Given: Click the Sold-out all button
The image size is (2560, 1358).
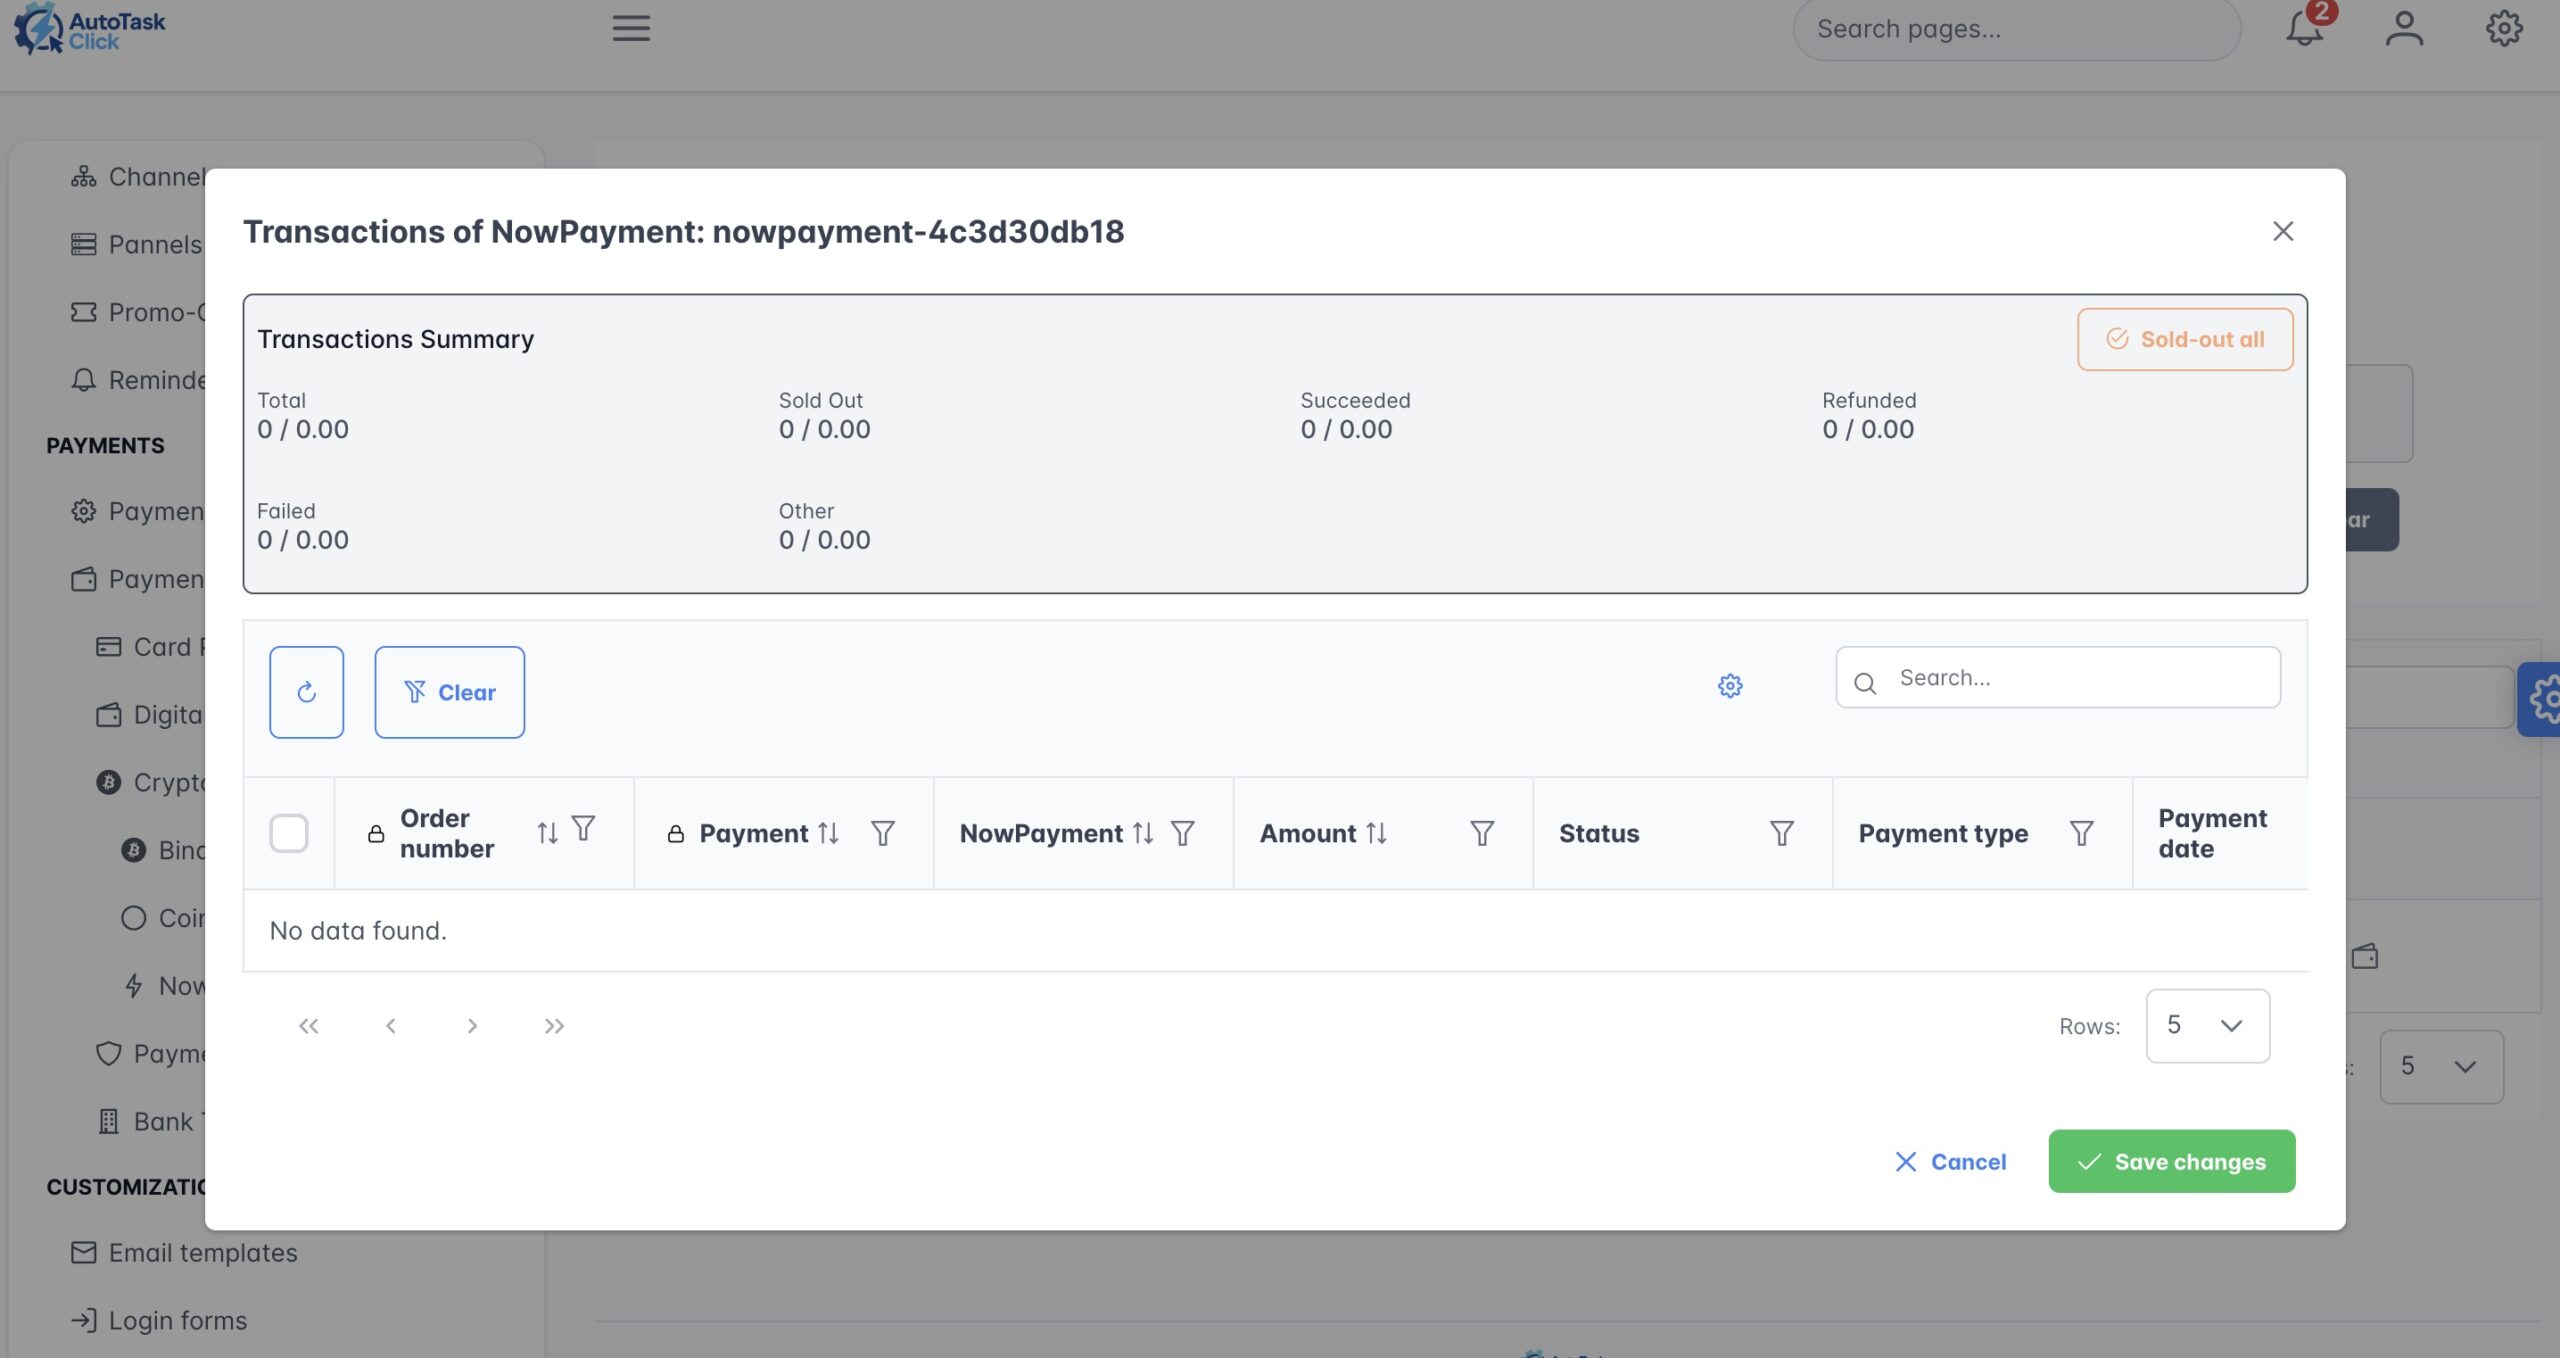Looking at the screenshot, I should [2185, 339].
